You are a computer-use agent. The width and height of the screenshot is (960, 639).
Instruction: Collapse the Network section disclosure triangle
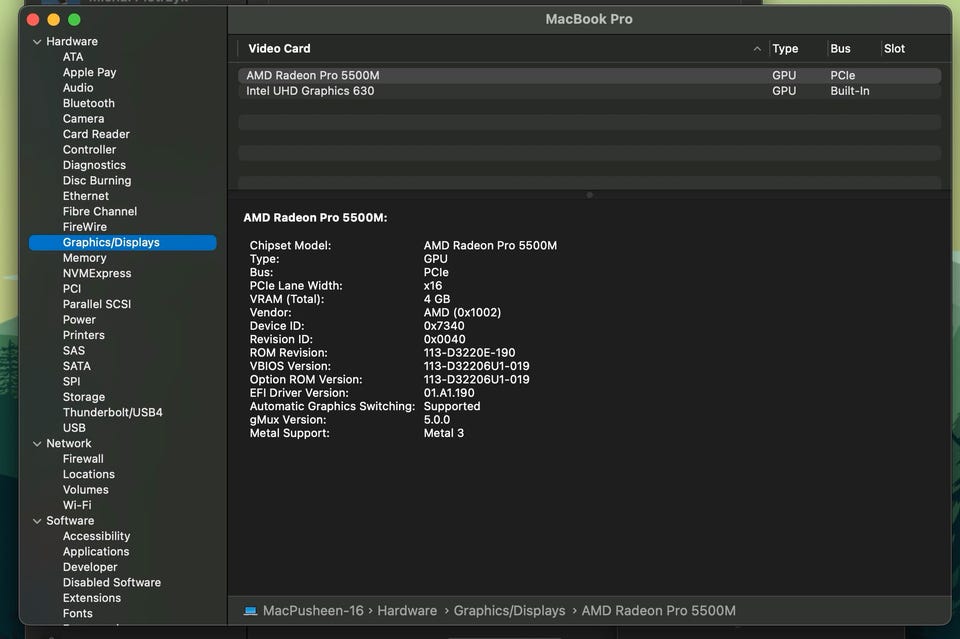[x=37, y=444]
